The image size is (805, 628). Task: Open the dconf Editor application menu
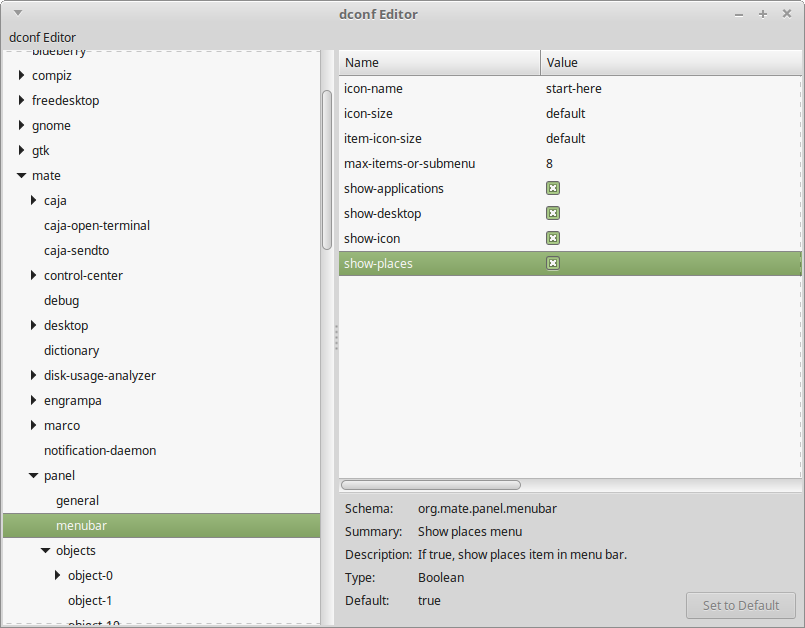pyautogui.click(x=42, y=37)
